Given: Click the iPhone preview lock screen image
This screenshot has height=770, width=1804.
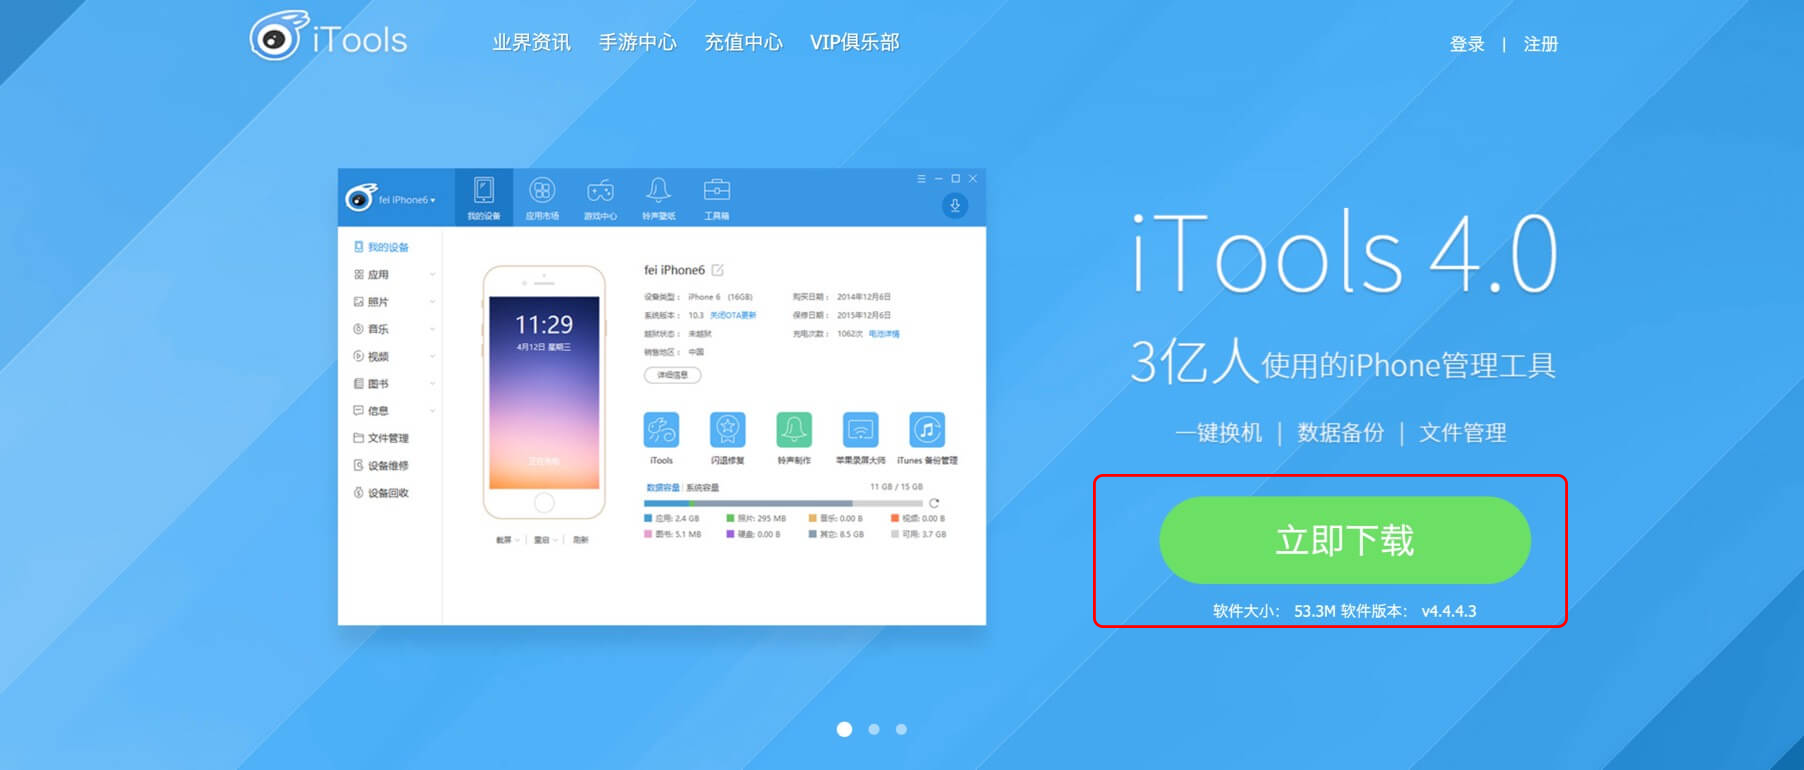Looking at the screenshot, I should click(x=544, y=392).
